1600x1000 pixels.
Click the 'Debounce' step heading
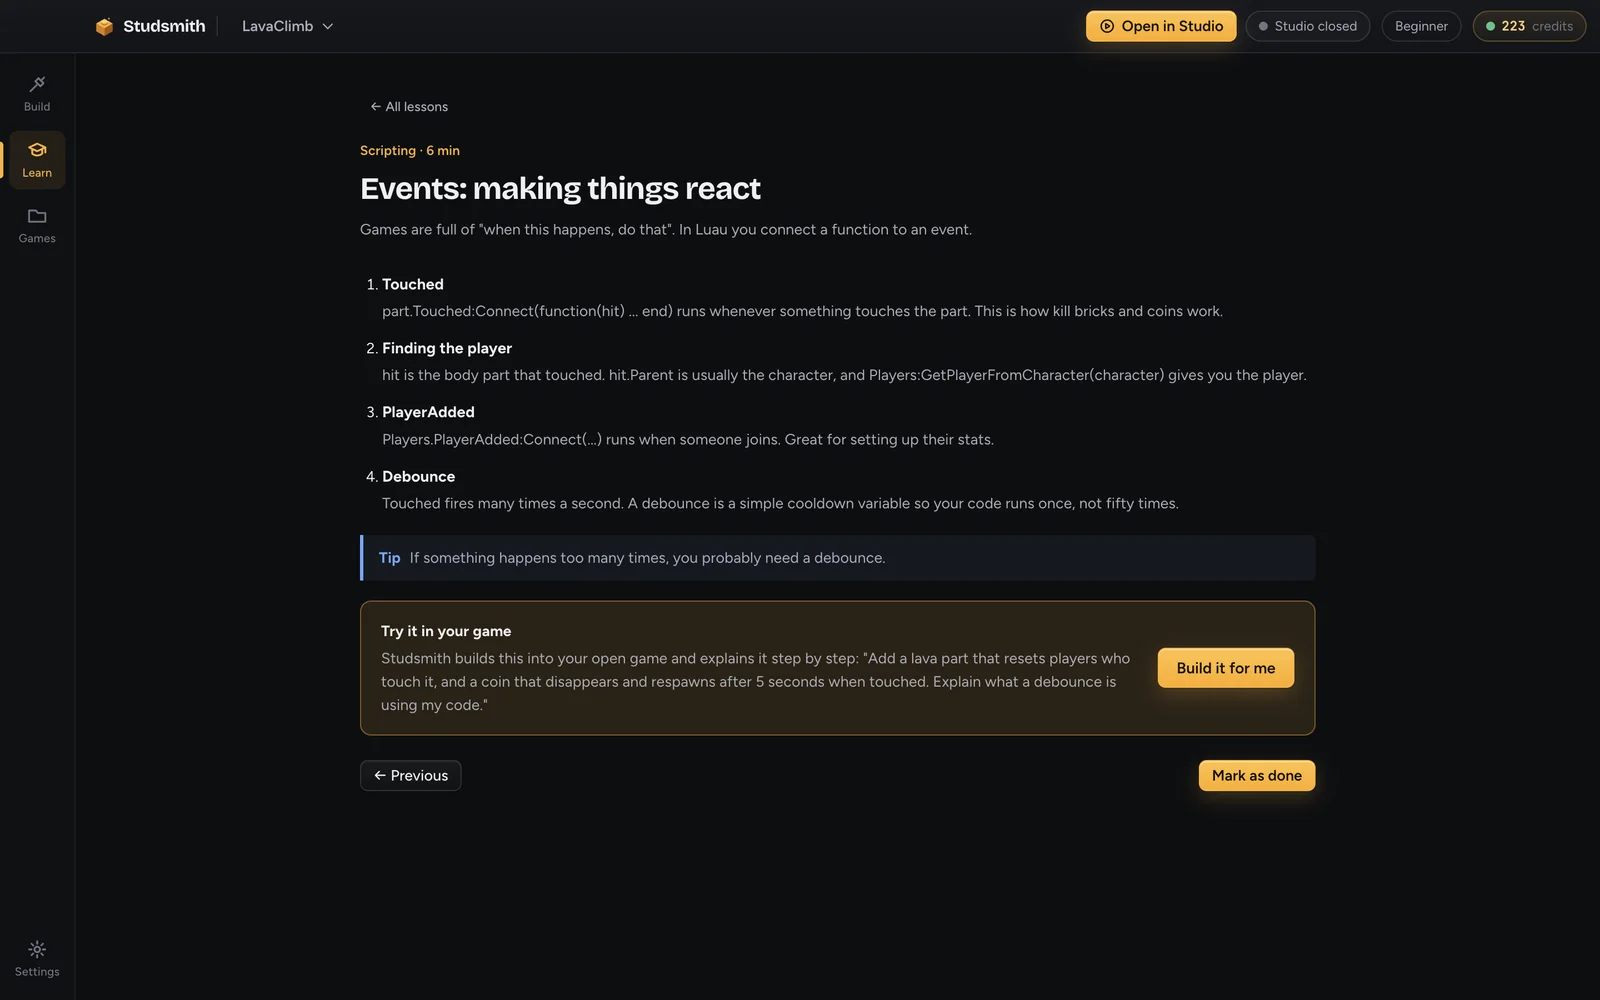418,477
